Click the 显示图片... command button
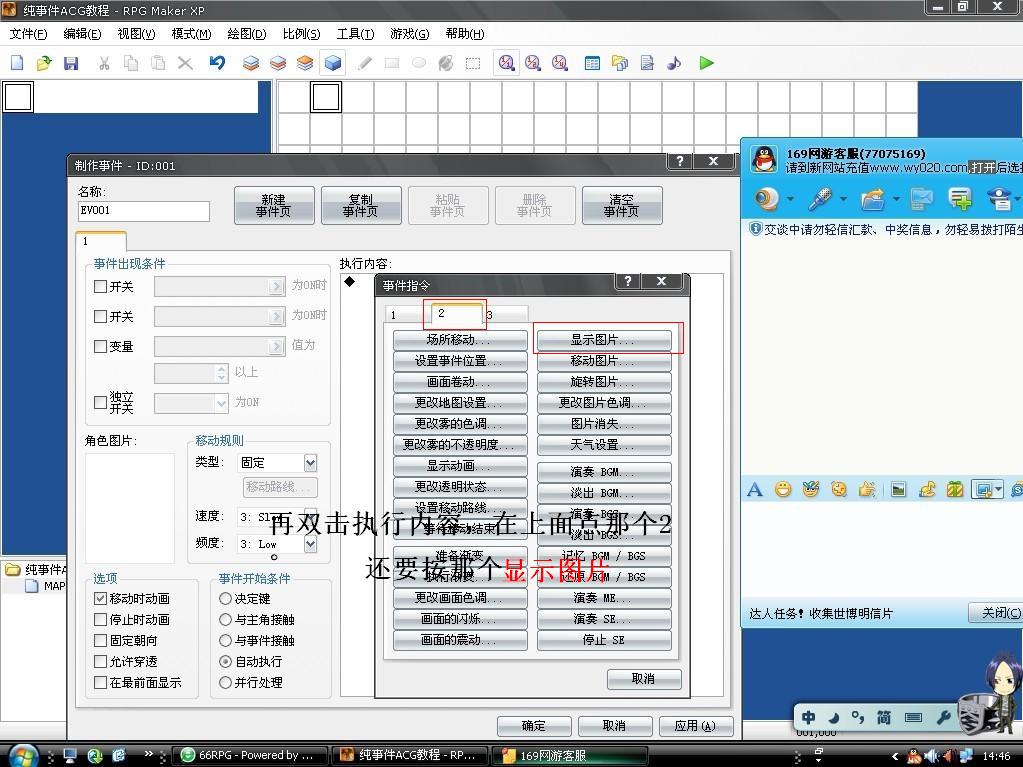 click(603, 340)
